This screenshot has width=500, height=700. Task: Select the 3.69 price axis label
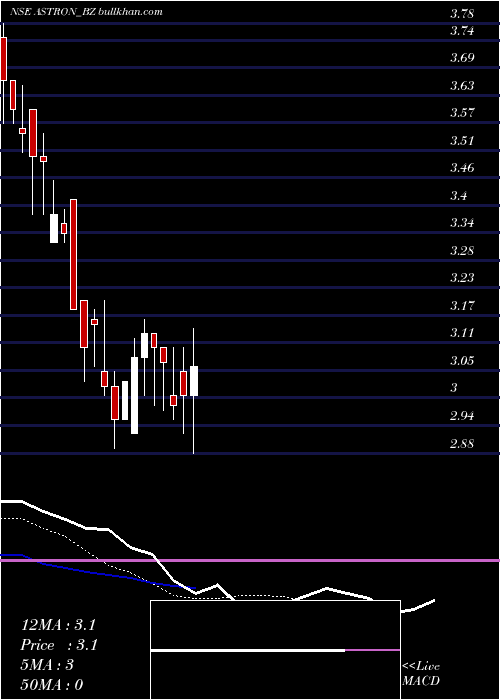[462, 58]
